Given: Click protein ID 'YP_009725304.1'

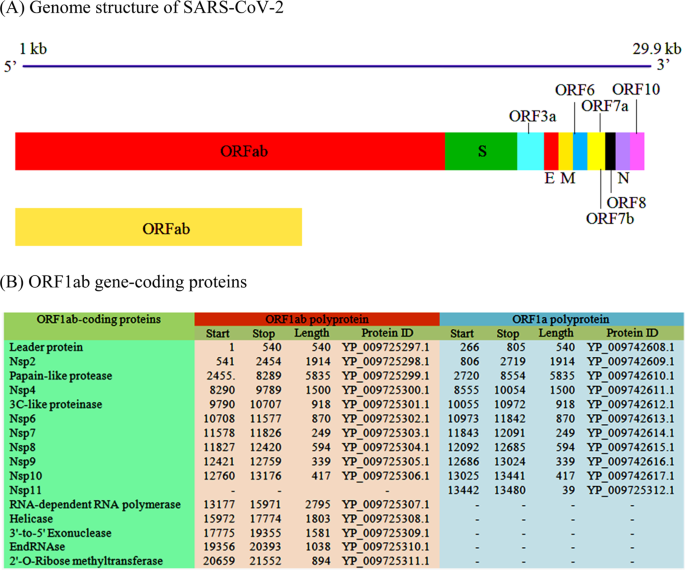Looking at the screenshot, I should coord(386,447).
